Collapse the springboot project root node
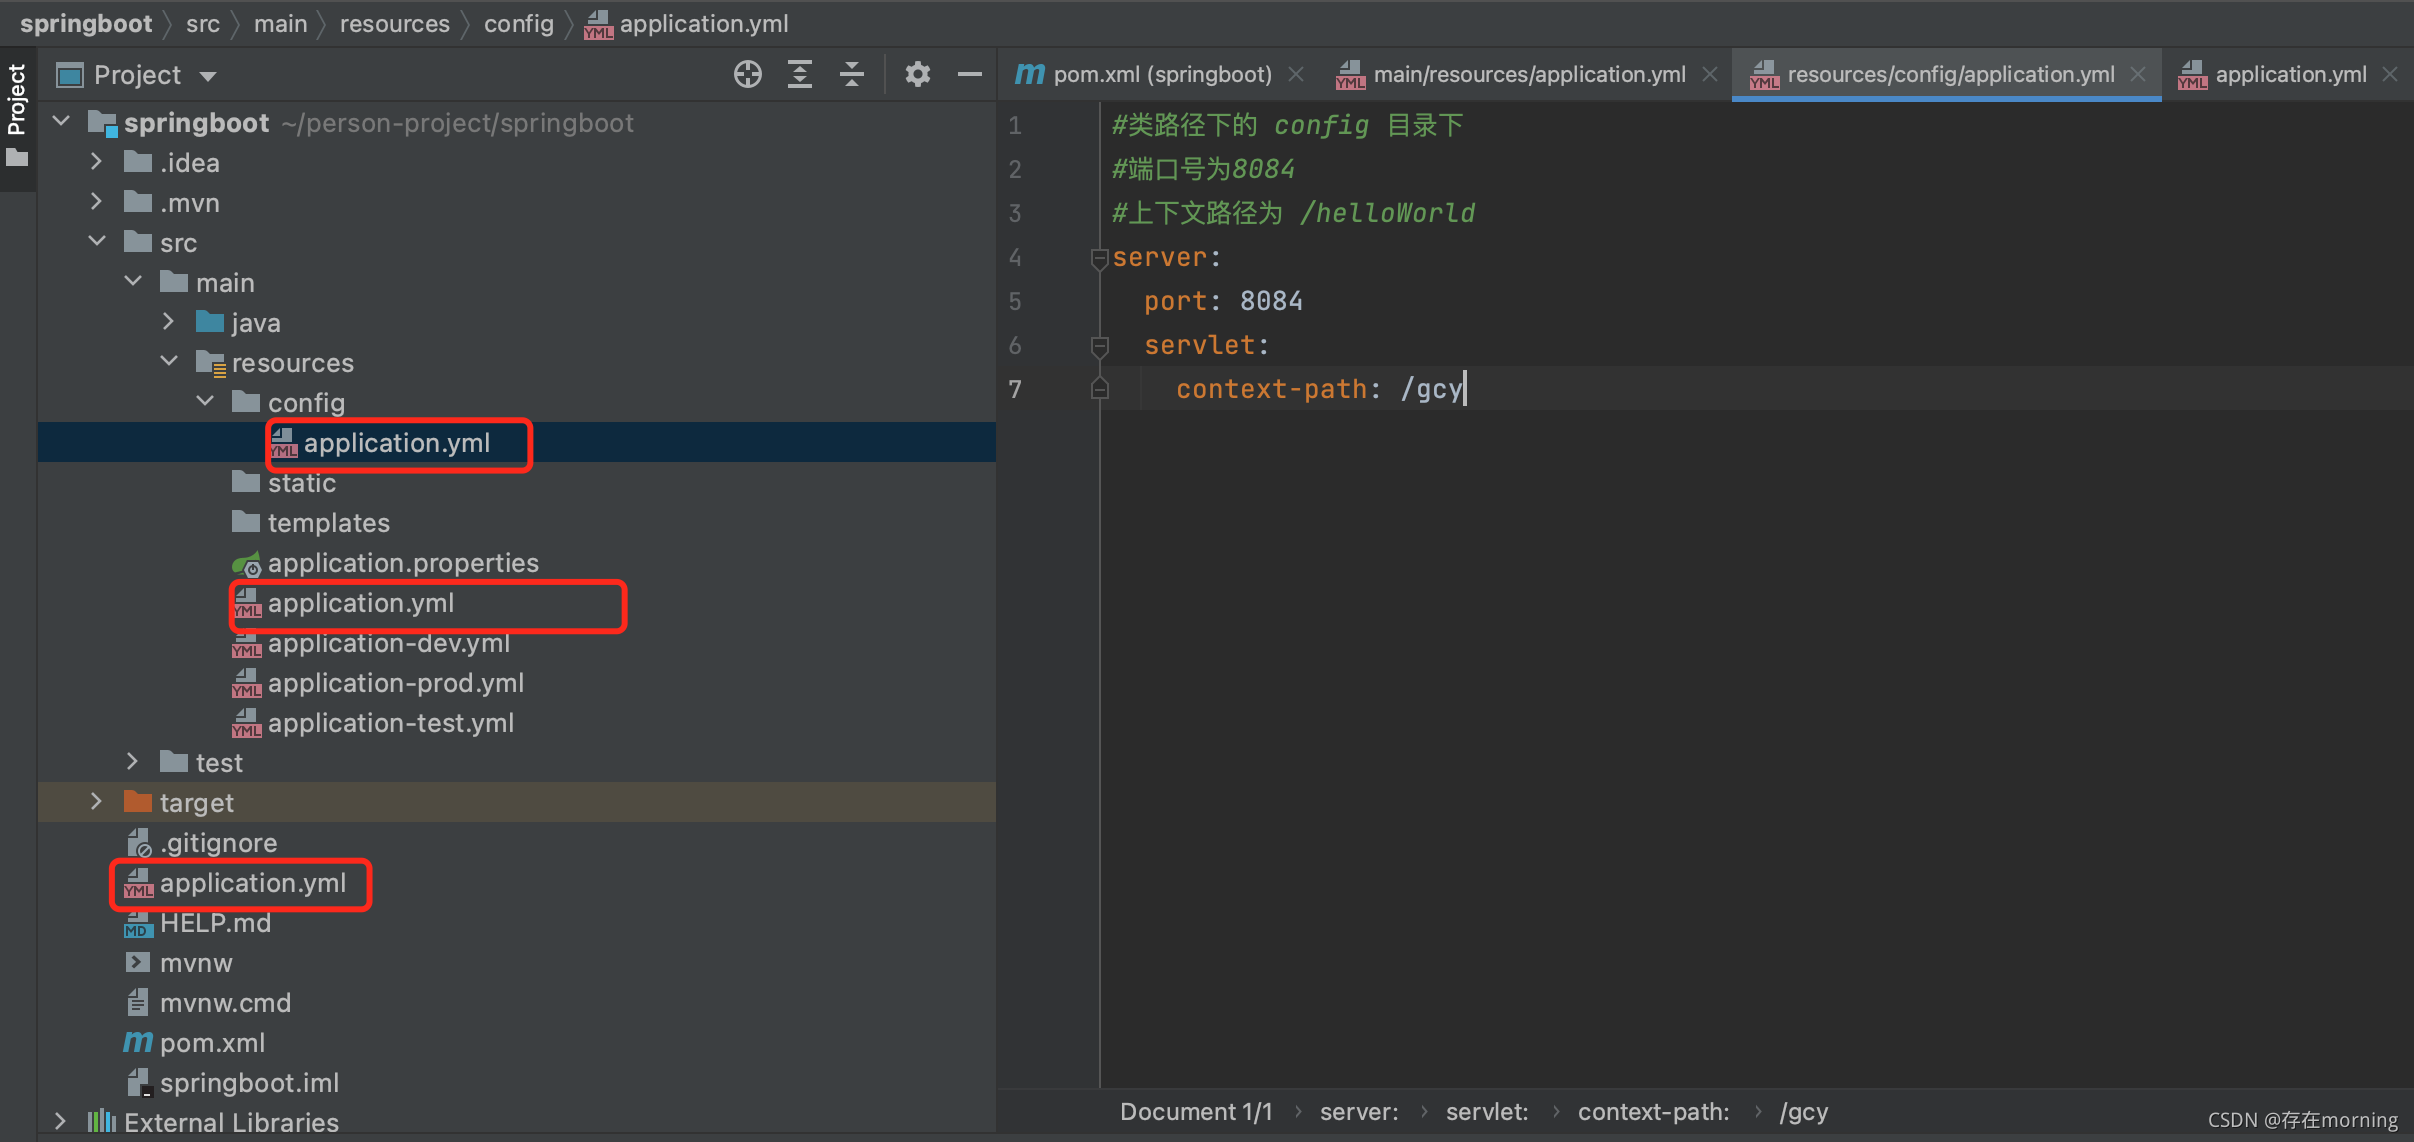Image resolution: width=2414 pixels, height=1142 pixels. pyautogui.click(x=61, y=122)
